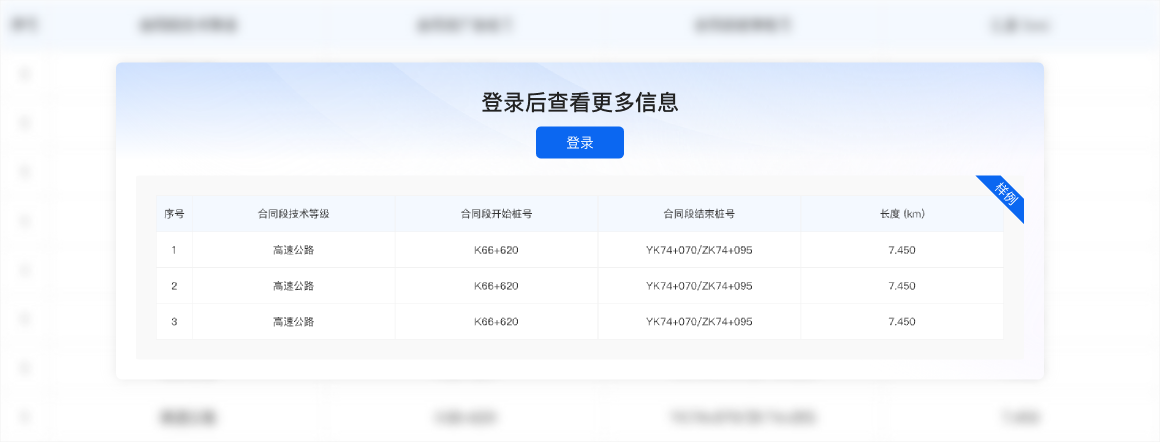Click the 样例 corner ribbon
1160x442 pixels.
tap(1005, 195)
